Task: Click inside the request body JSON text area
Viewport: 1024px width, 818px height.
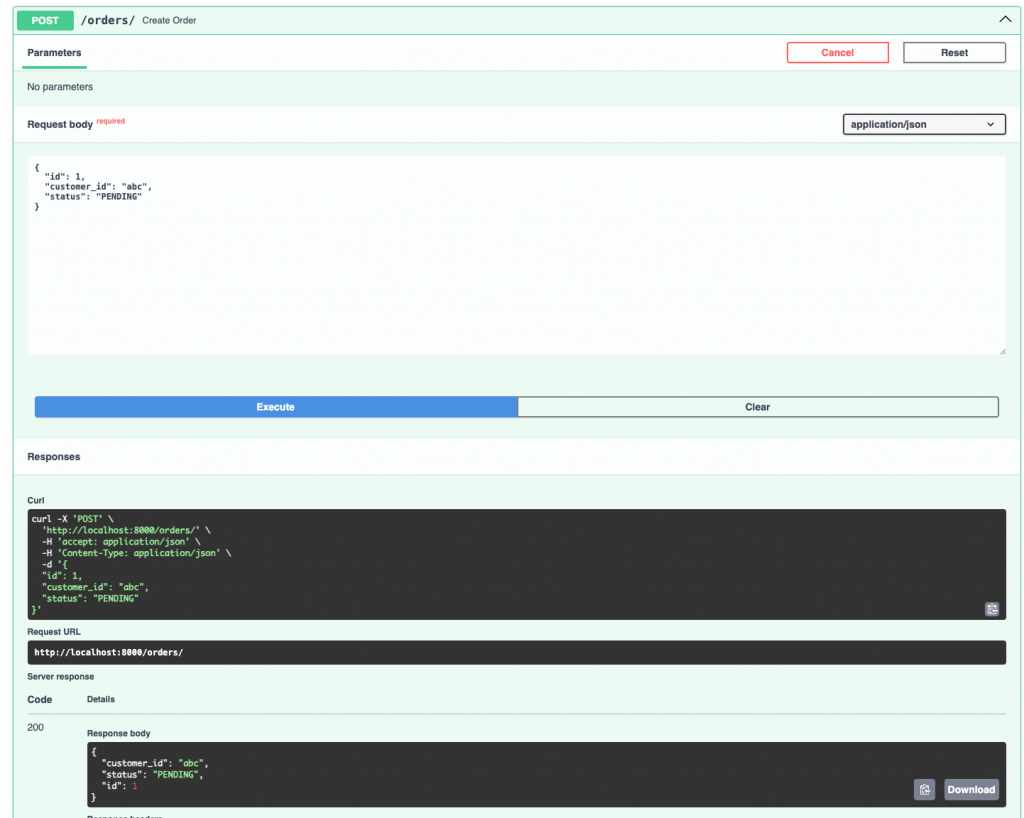Action: click(517, 255)
